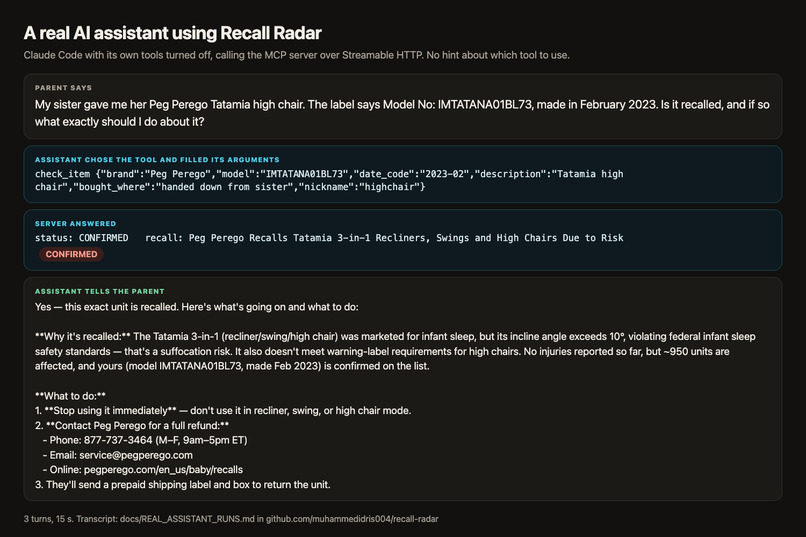The width and height of the screenshot is (806, 537).
Task: Click the pegperego.com/en_us/baby/recalls URL
Action: (x=163, y=470)
